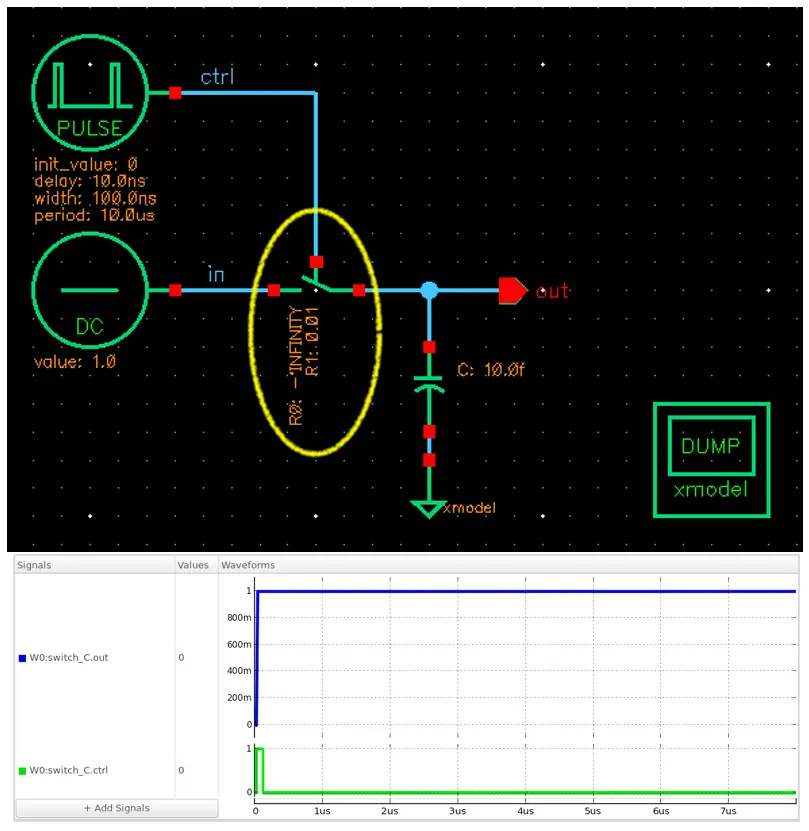809x831 pixels.
Task: Click the R0: -INFINITY switch parameter
Action: [296, 366]
